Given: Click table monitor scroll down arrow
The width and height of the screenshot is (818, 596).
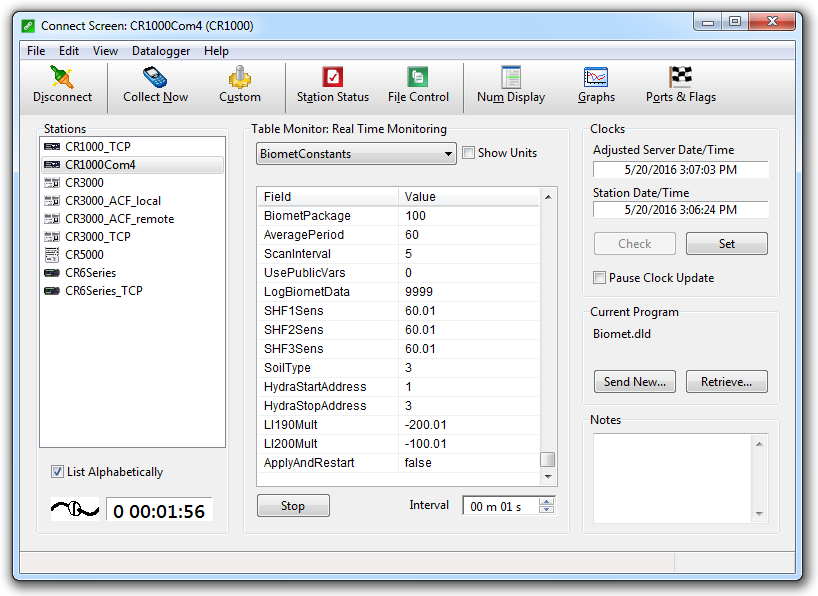Looking at the screenshot, I should click(548, 476).
